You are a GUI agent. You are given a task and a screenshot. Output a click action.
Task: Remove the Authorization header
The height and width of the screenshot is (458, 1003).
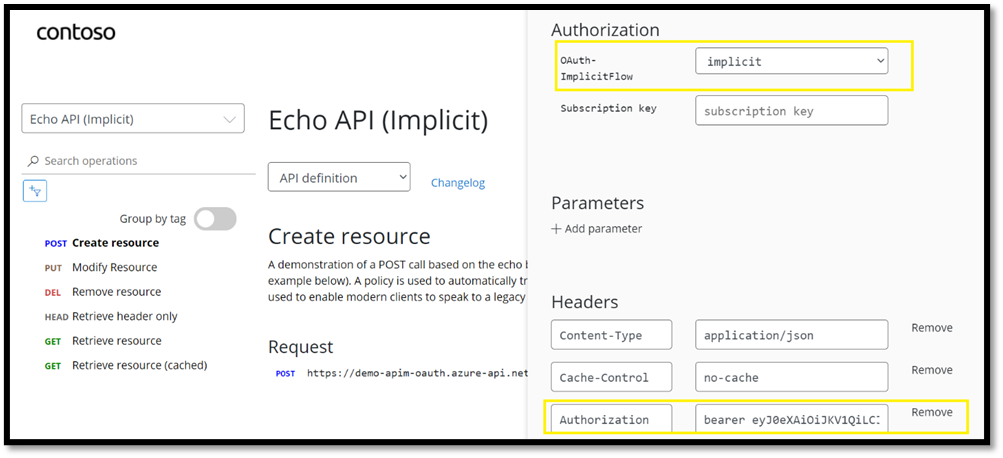point(931,412)
